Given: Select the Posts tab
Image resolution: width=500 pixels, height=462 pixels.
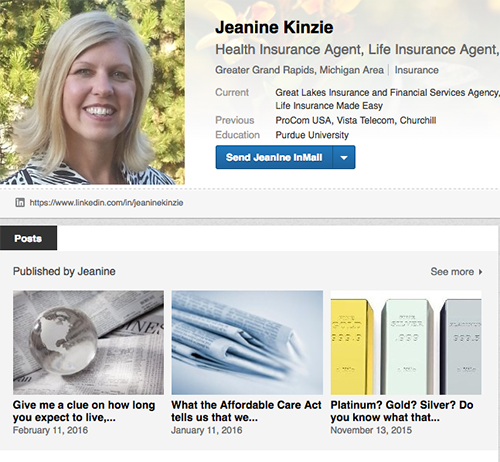Looking at the screenshot, I should 28,238.
